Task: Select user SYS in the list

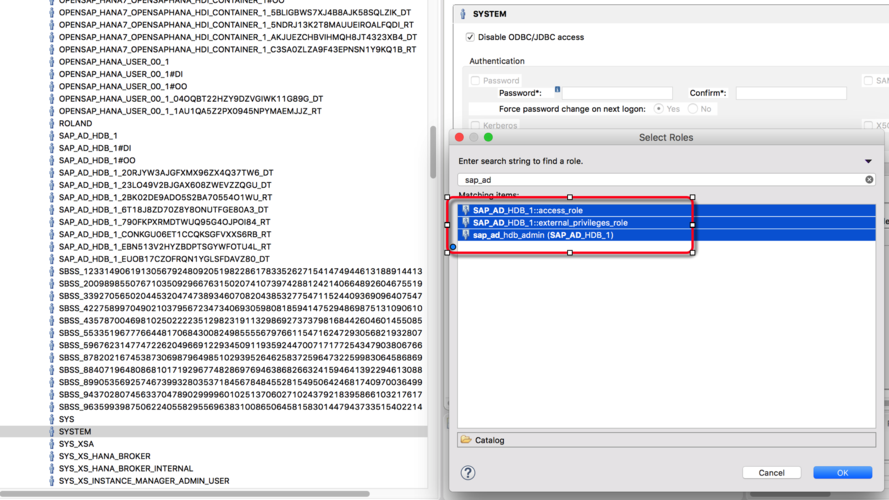Action: coord(66,420)
